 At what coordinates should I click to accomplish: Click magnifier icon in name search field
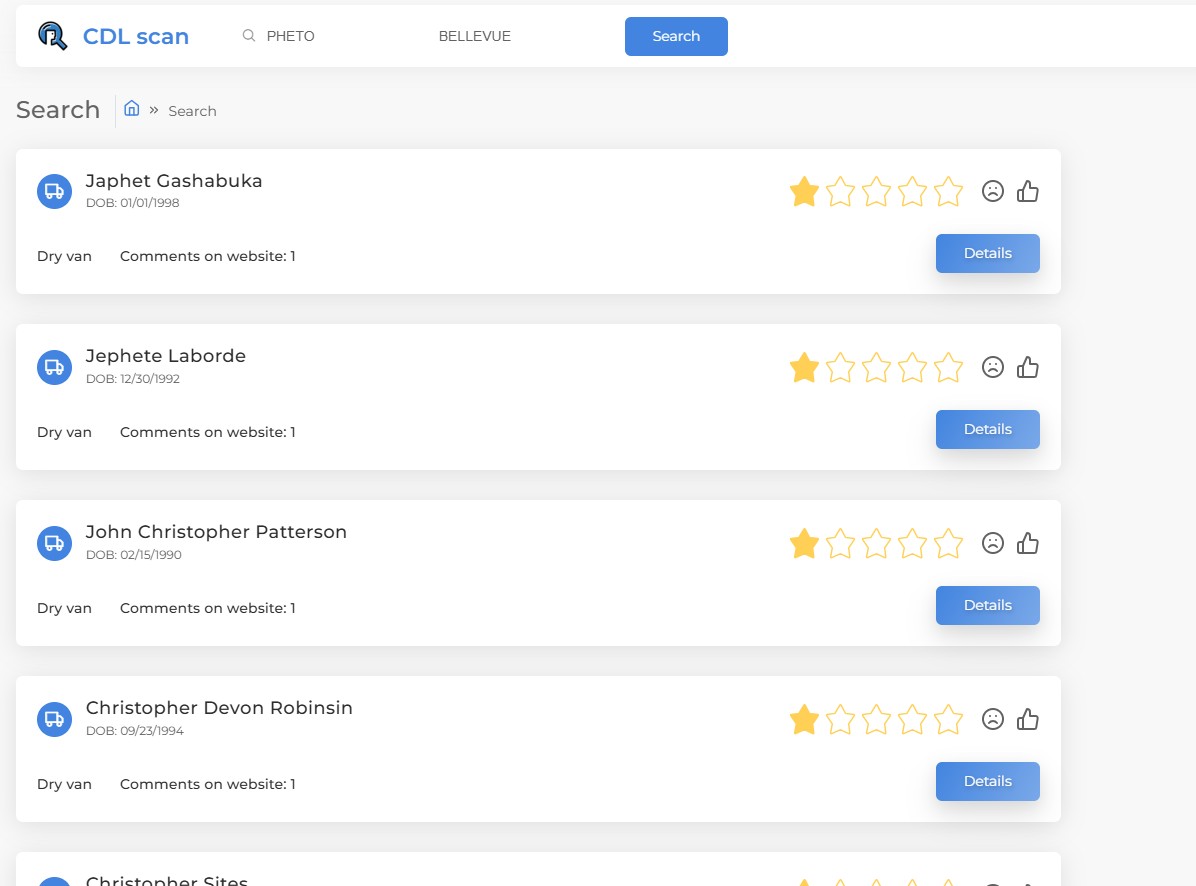[249, 36]
